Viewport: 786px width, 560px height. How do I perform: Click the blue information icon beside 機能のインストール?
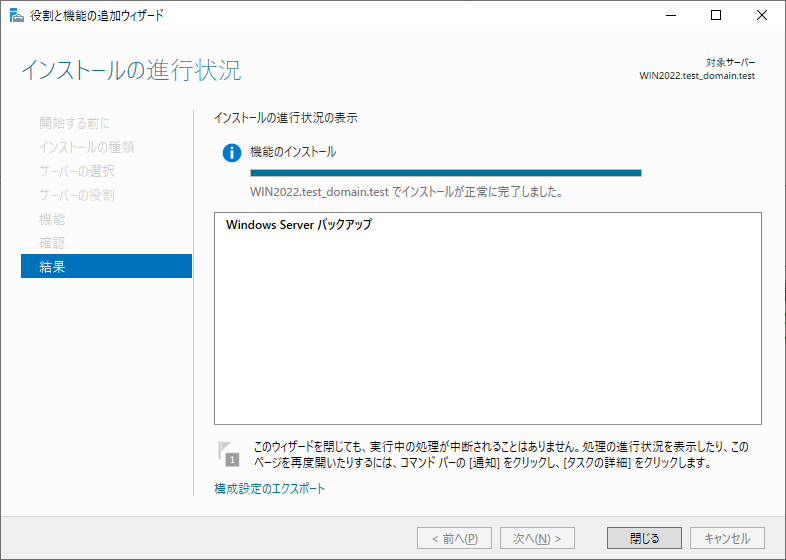tap(232, 152)
